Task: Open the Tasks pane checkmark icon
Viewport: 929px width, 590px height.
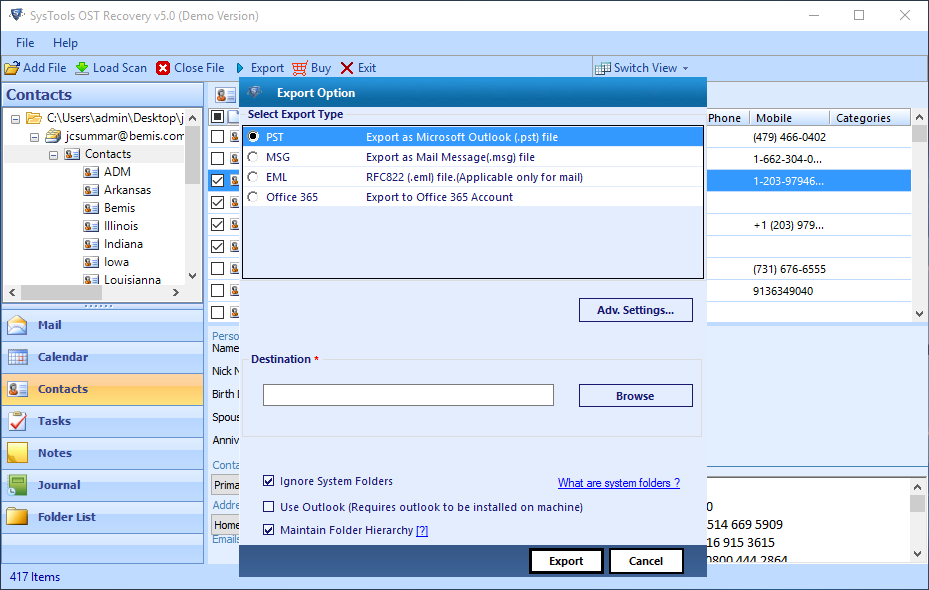Action: tap(17, 421)
